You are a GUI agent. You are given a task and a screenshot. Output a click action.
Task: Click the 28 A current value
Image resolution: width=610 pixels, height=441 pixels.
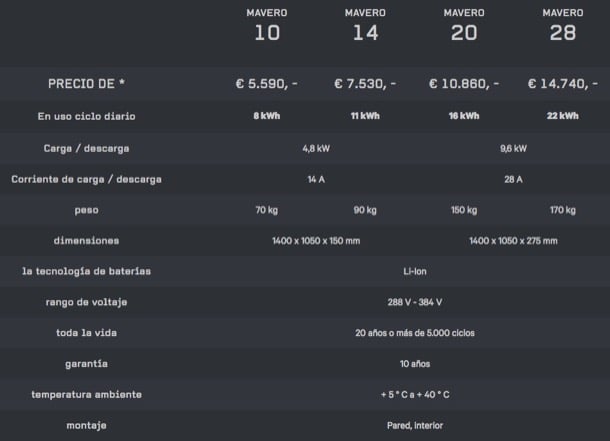coord(513,179)
